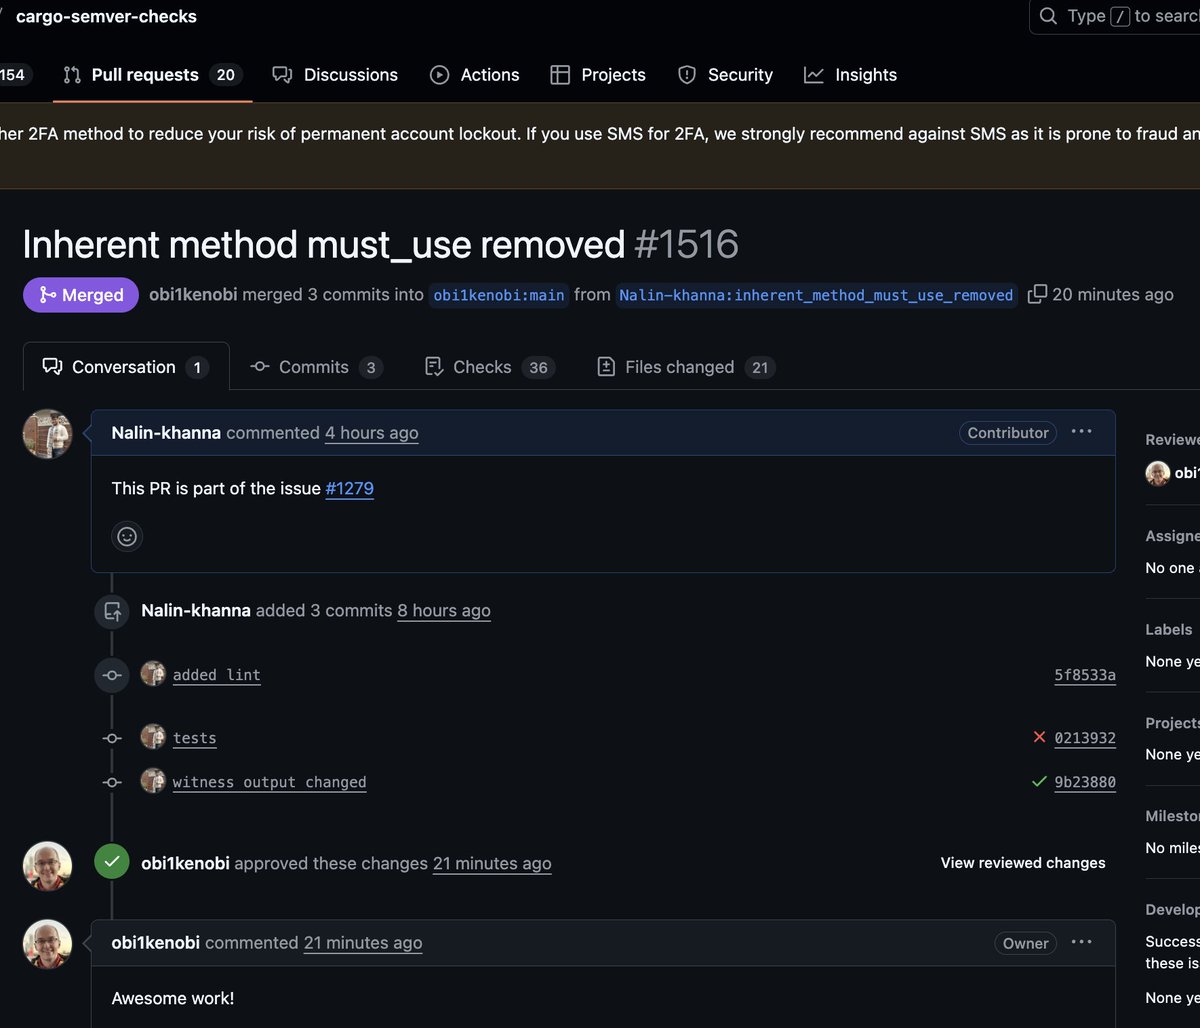Click author avatar on added lint commit
Image resolution: width=1200 pixels, height=1028 pixels.
(153, 674)
